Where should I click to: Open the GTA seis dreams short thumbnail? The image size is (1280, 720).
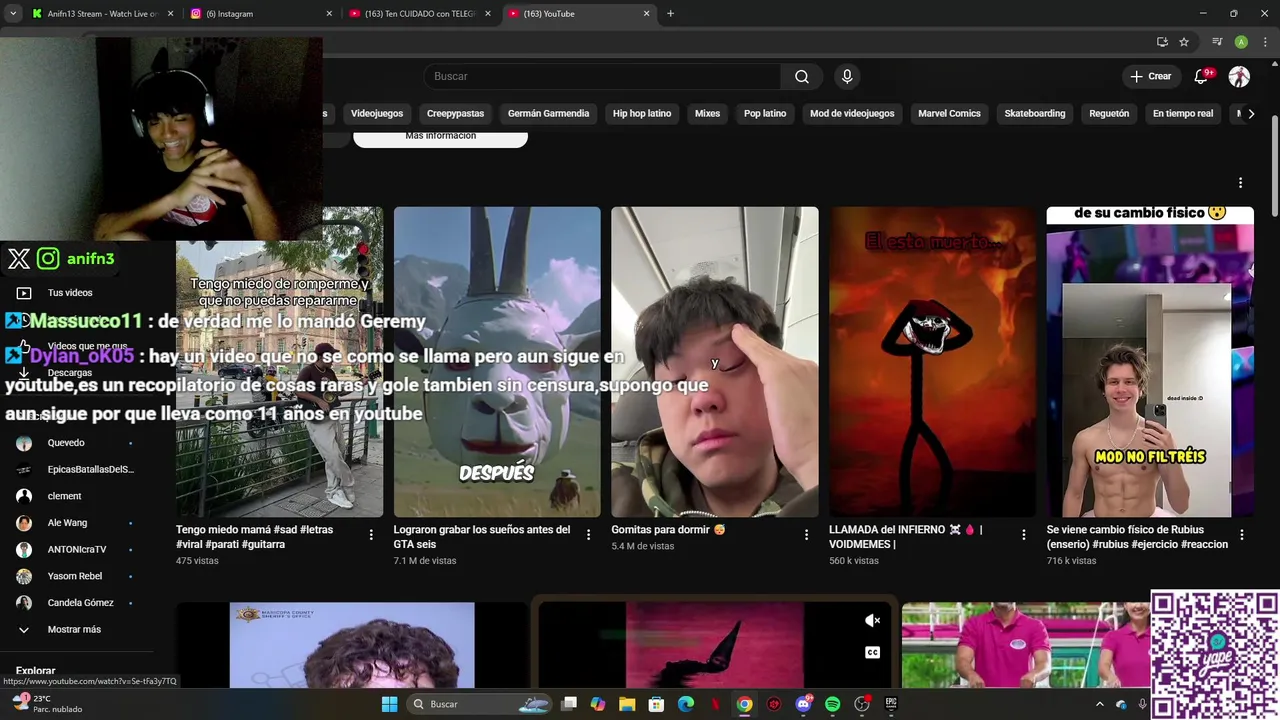click(x=497, y=362)
